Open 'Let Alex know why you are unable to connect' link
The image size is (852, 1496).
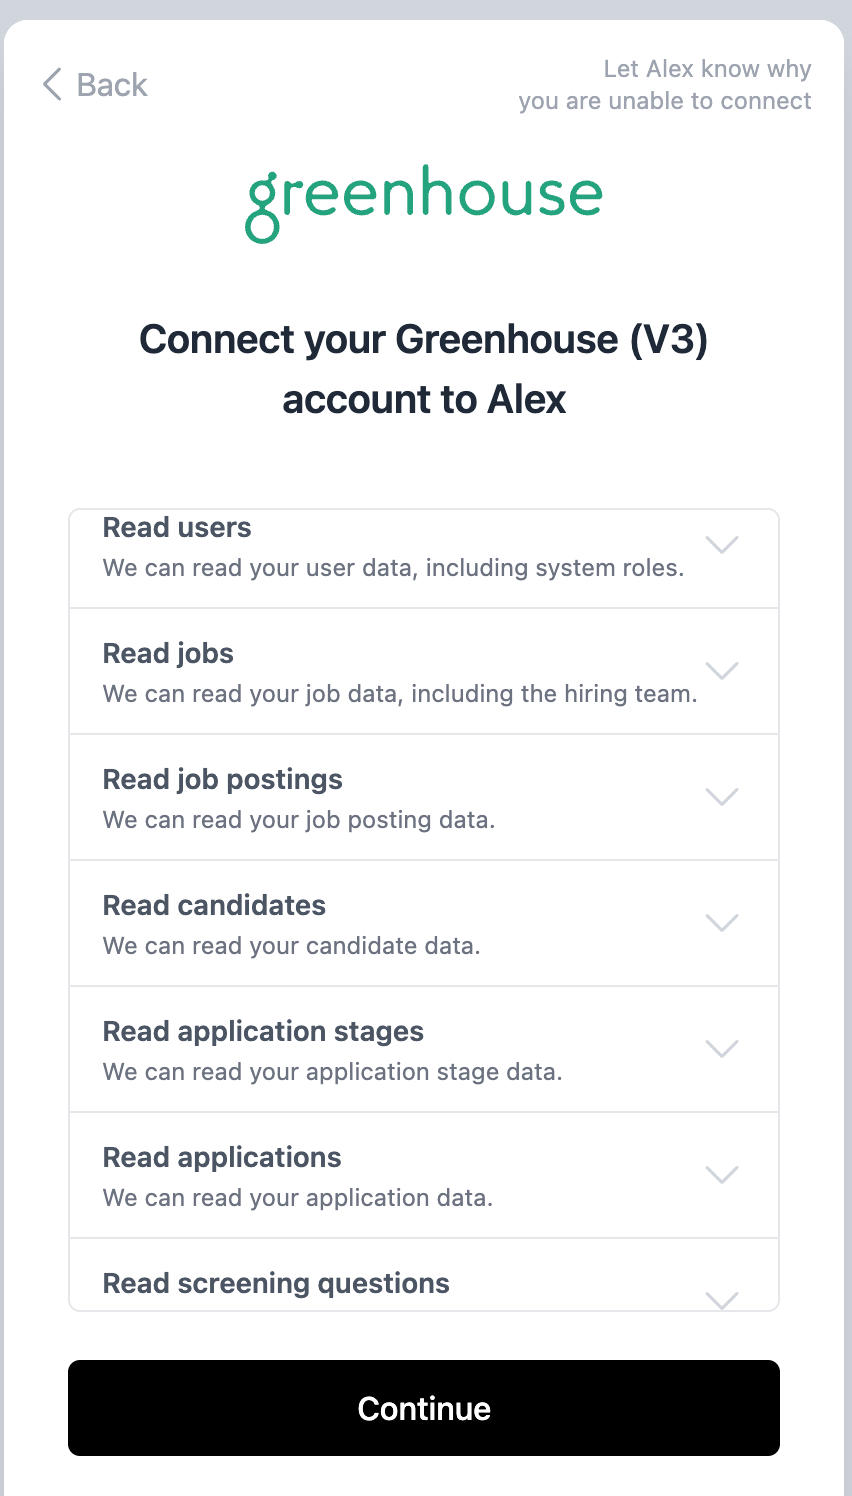coord(665,85)
